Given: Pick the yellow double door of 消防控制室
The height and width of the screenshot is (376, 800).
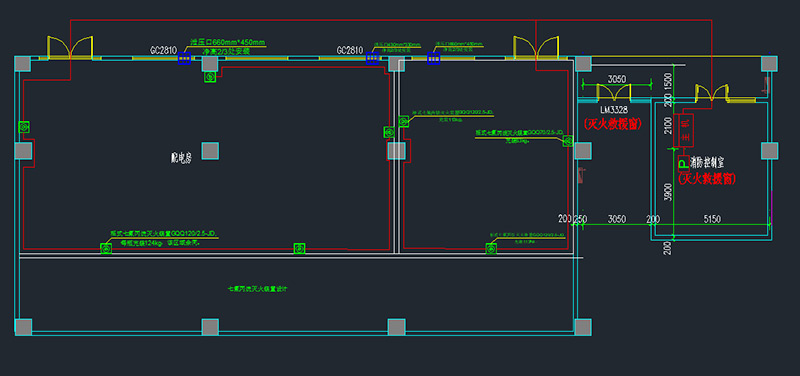Looking at the screenshot, I should click(x=712, y=92).
